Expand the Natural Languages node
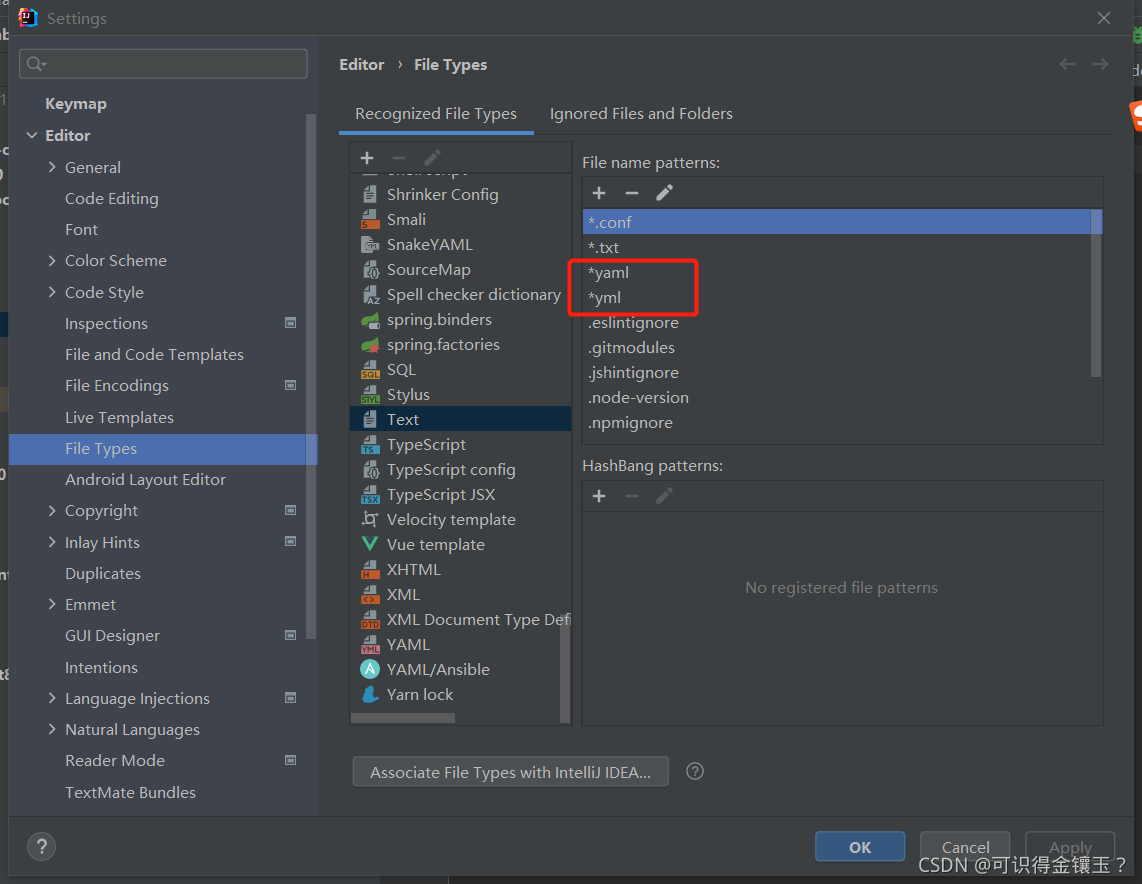The image size is (1142, 884). tap(52, 729)
